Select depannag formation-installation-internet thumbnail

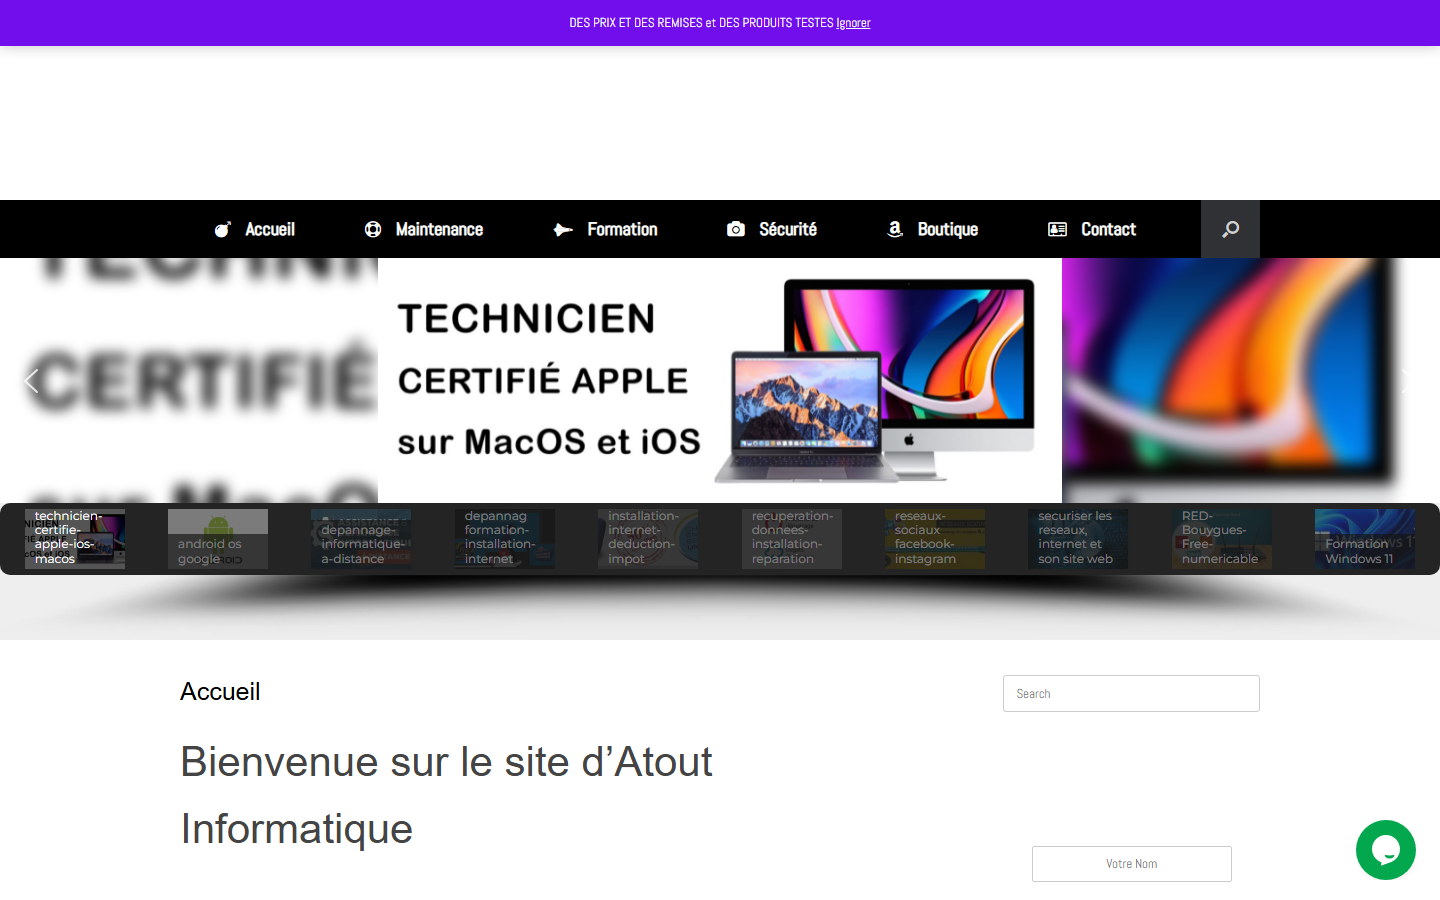505,539
